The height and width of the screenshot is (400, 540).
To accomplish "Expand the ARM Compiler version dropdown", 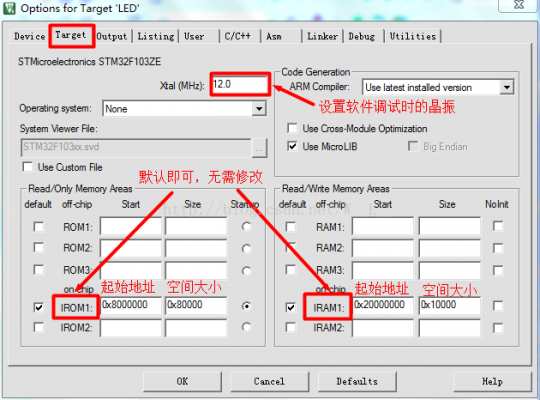I will [506, 87].
